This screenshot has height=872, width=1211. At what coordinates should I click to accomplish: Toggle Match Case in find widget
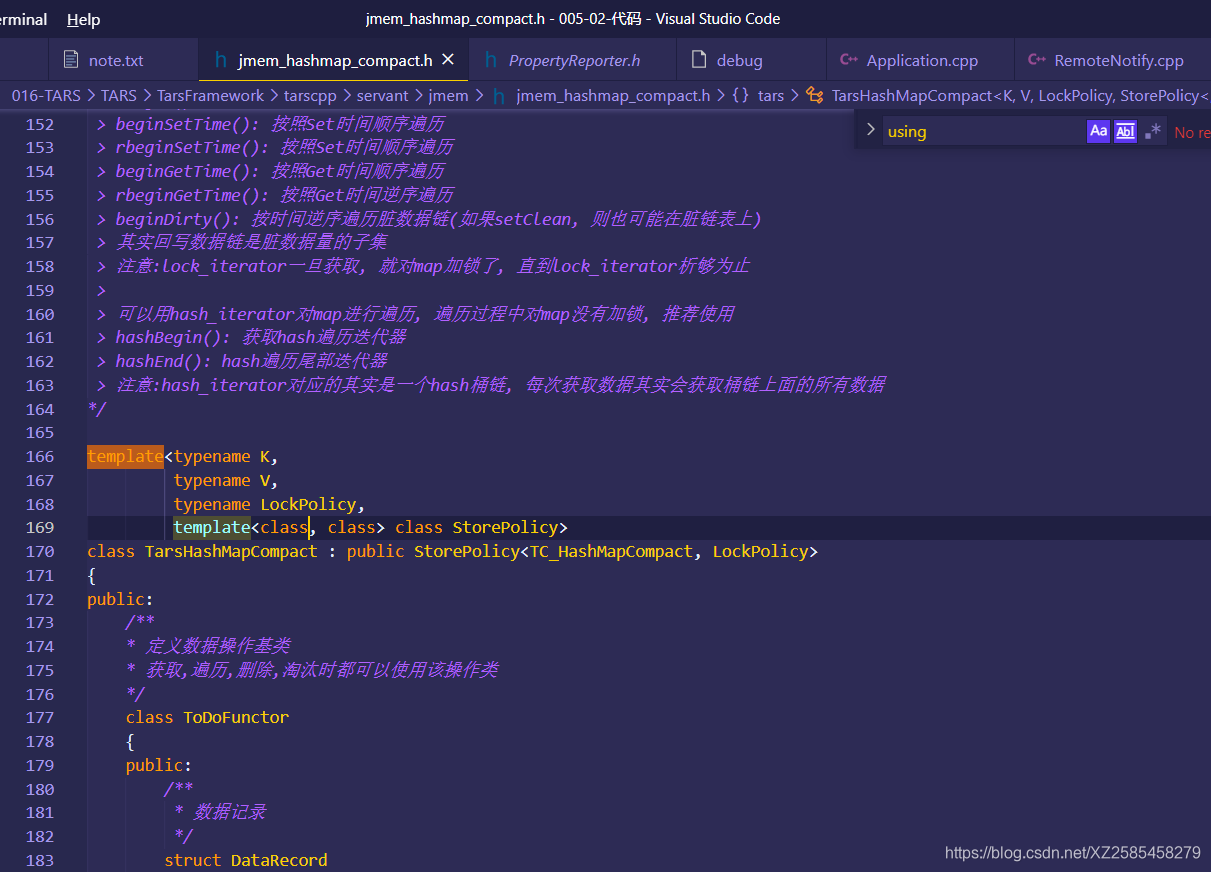tap(1098, 131)
